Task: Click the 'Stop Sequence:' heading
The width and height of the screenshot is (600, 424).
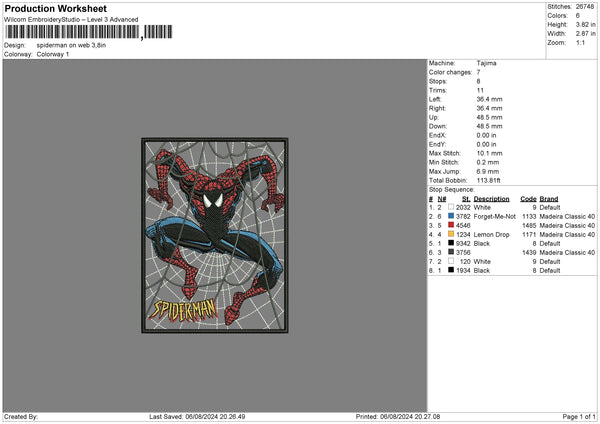Action: tap(452, 190)
